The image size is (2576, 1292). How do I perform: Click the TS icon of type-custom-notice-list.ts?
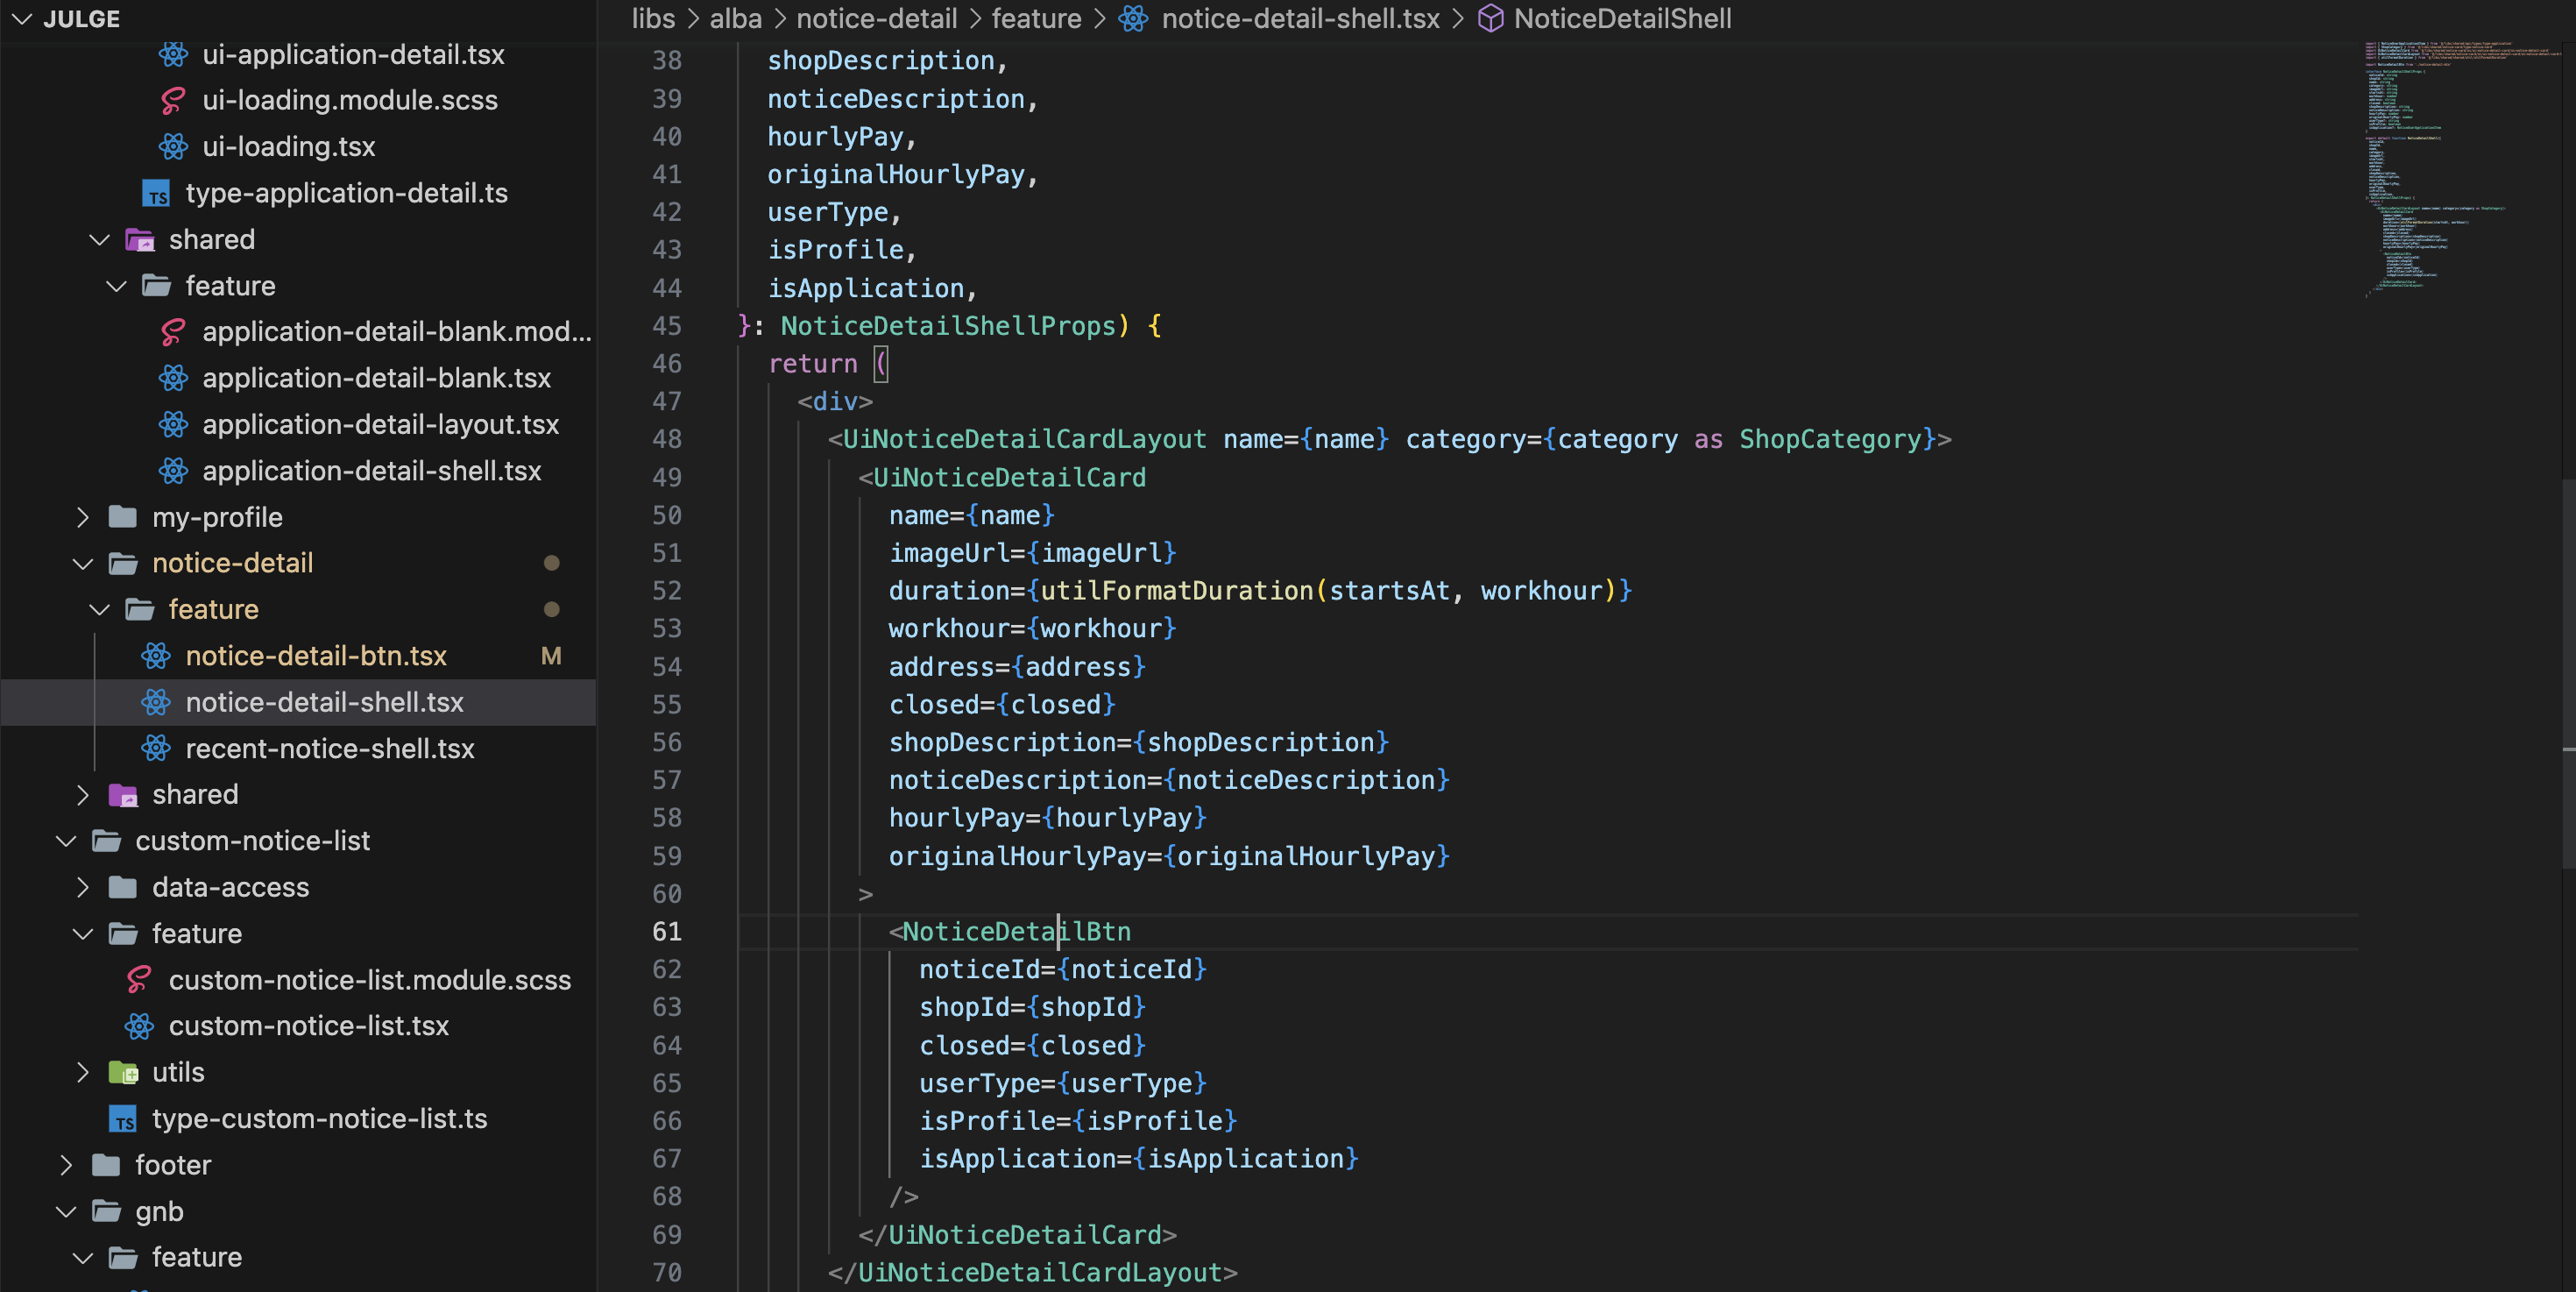pos(123,1119)
